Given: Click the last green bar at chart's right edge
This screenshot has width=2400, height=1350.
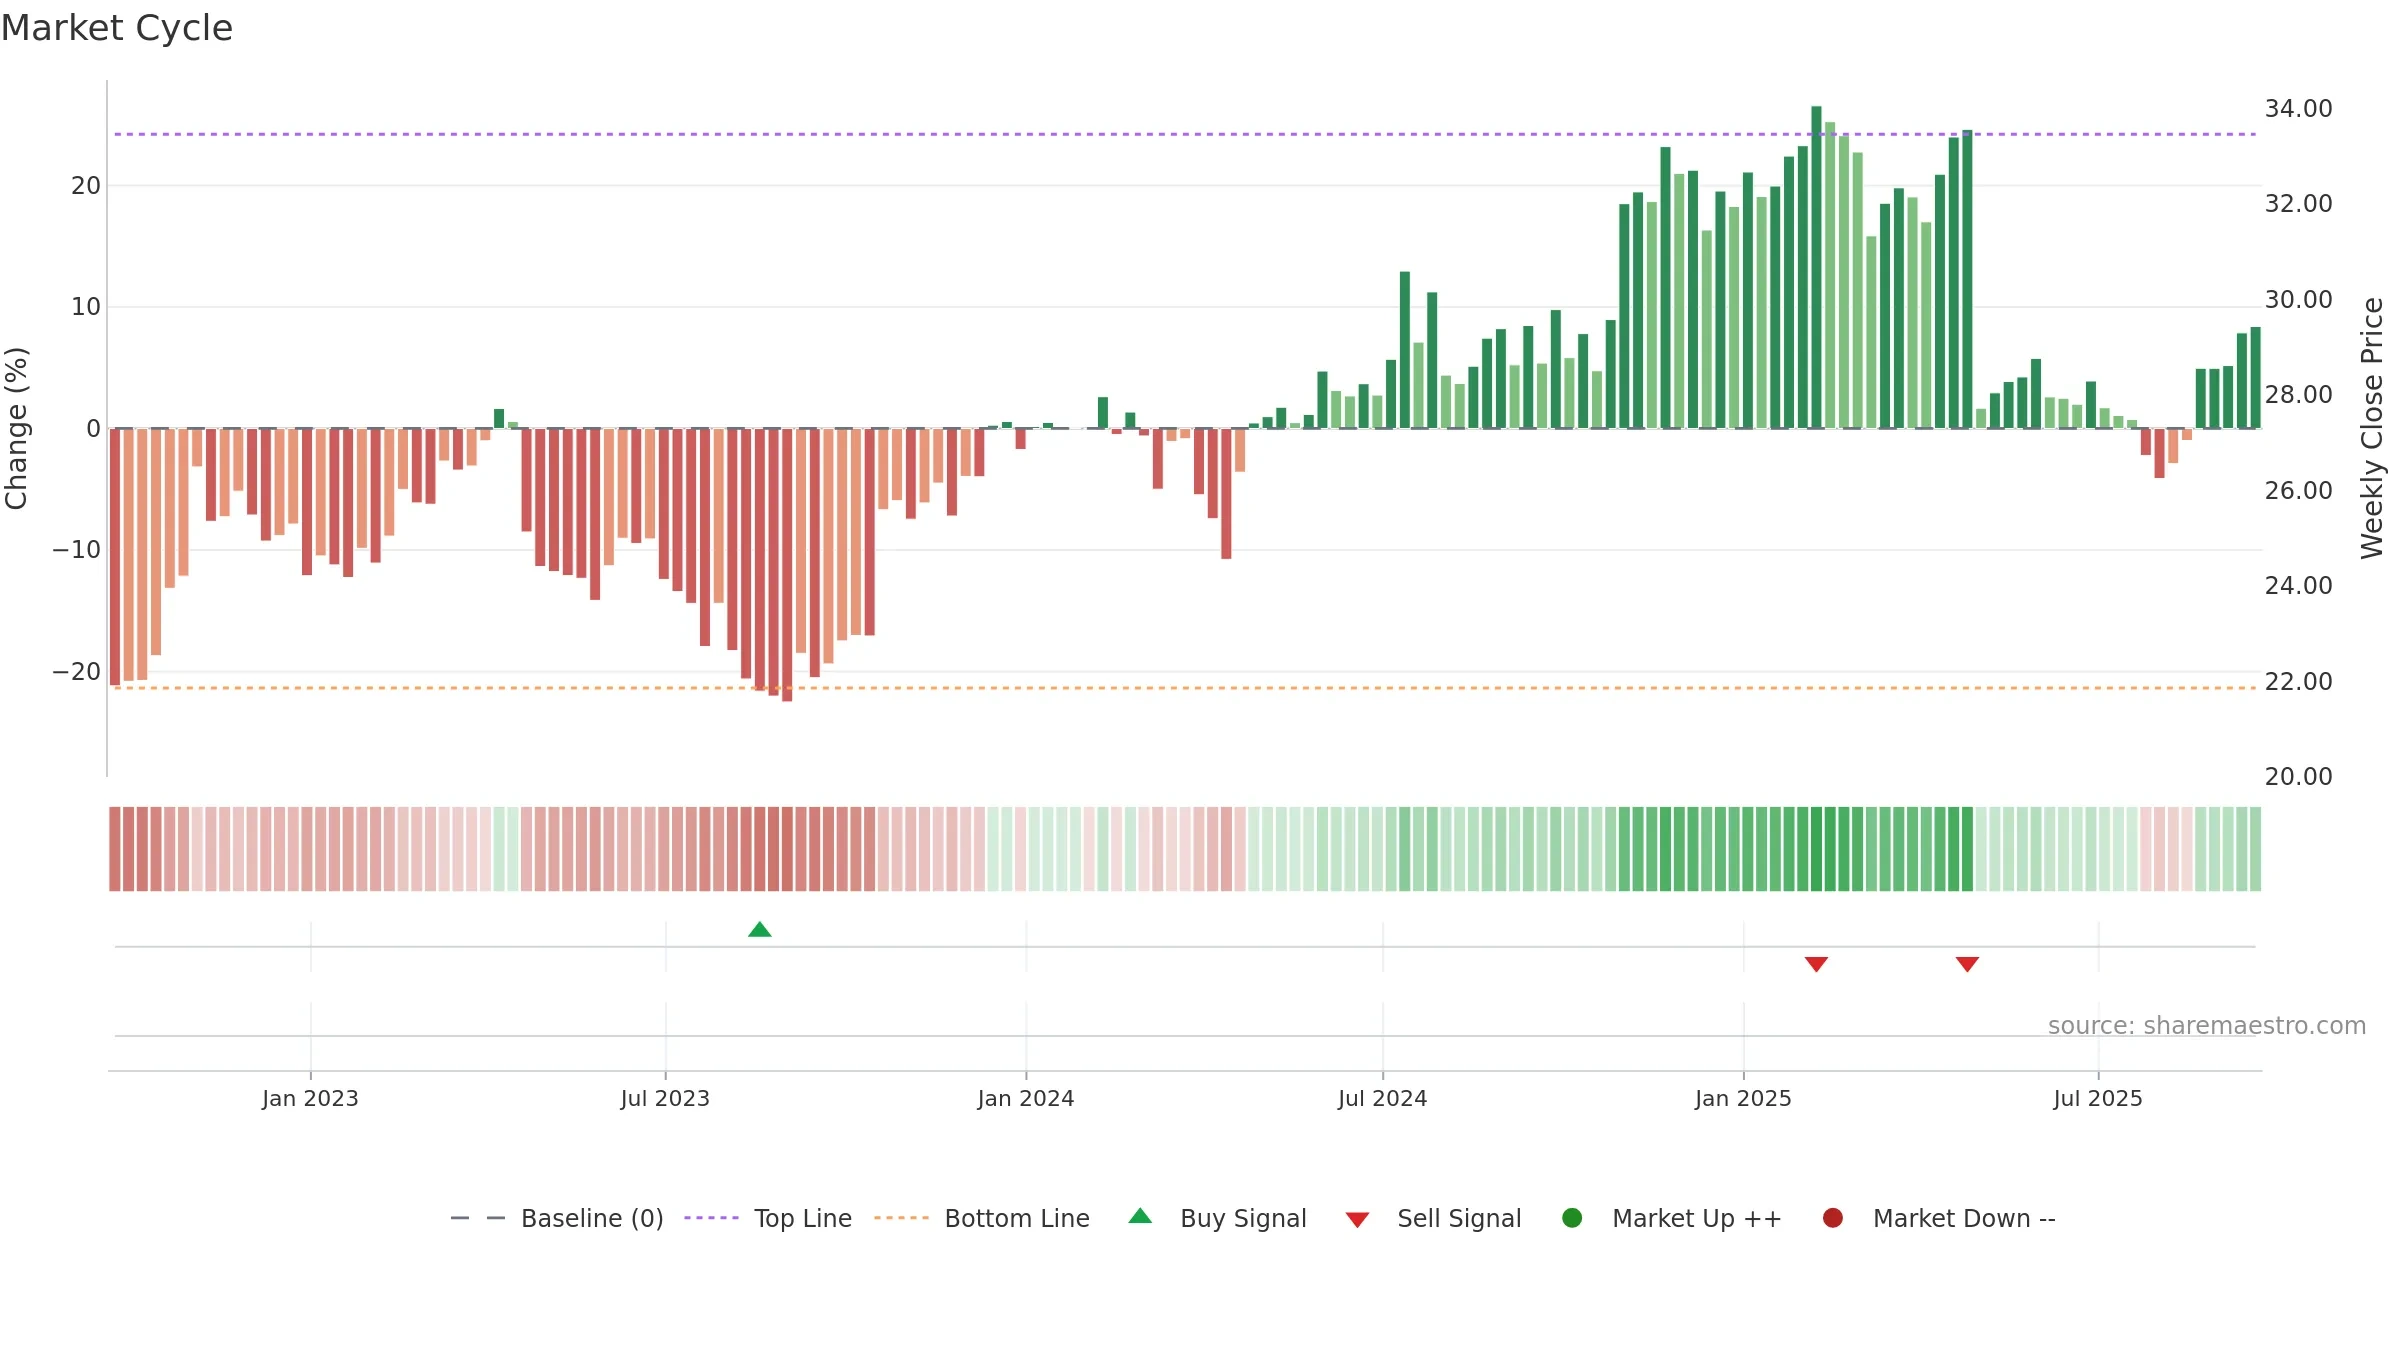Looking at the screenshot, I should tap(2255, 378).
